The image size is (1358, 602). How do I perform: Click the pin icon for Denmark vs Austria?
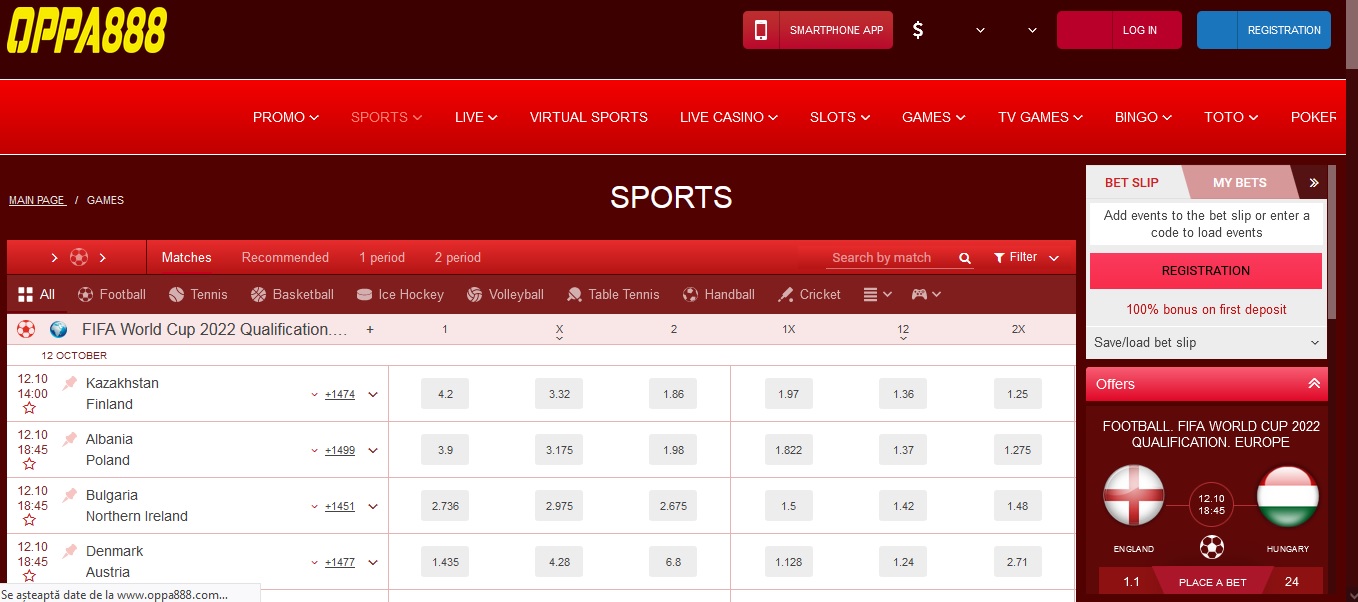(x=70, y=551)
